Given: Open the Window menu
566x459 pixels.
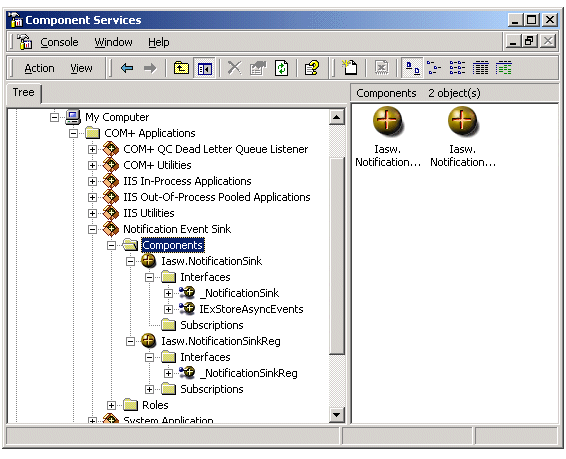Looking at the screenshot, I should [x=113, y=42].
